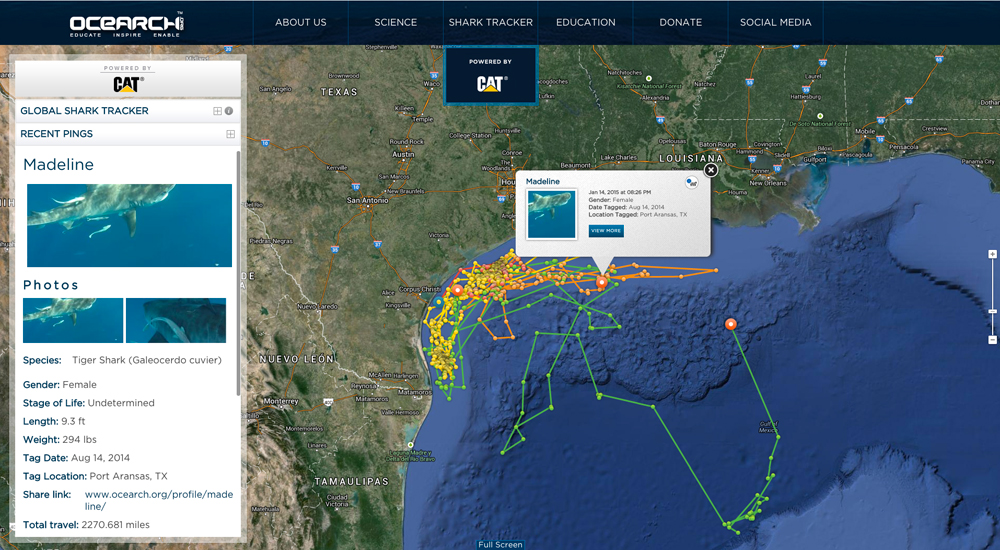Click the Tag Location: Port Aransas text

(x=96, y=476)
